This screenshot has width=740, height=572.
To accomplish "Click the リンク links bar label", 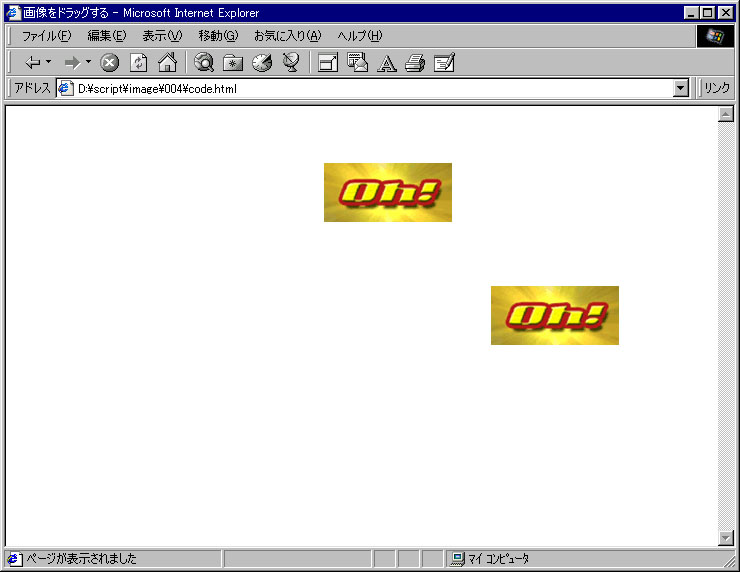I will coord(717,88).
